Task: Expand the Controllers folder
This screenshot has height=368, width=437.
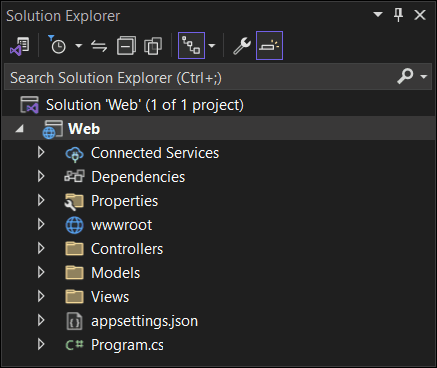Action: pyautogui.click(x=41, y=248)
